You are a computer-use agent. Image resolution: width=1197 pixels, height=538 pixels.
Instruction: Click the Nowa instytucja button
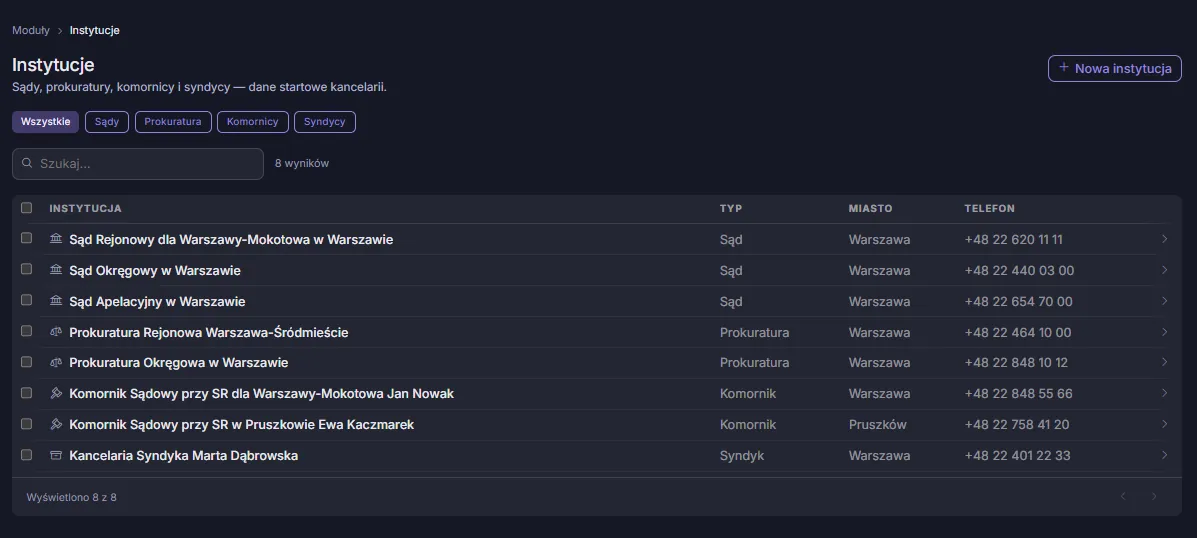click(x=1115, y=69)
